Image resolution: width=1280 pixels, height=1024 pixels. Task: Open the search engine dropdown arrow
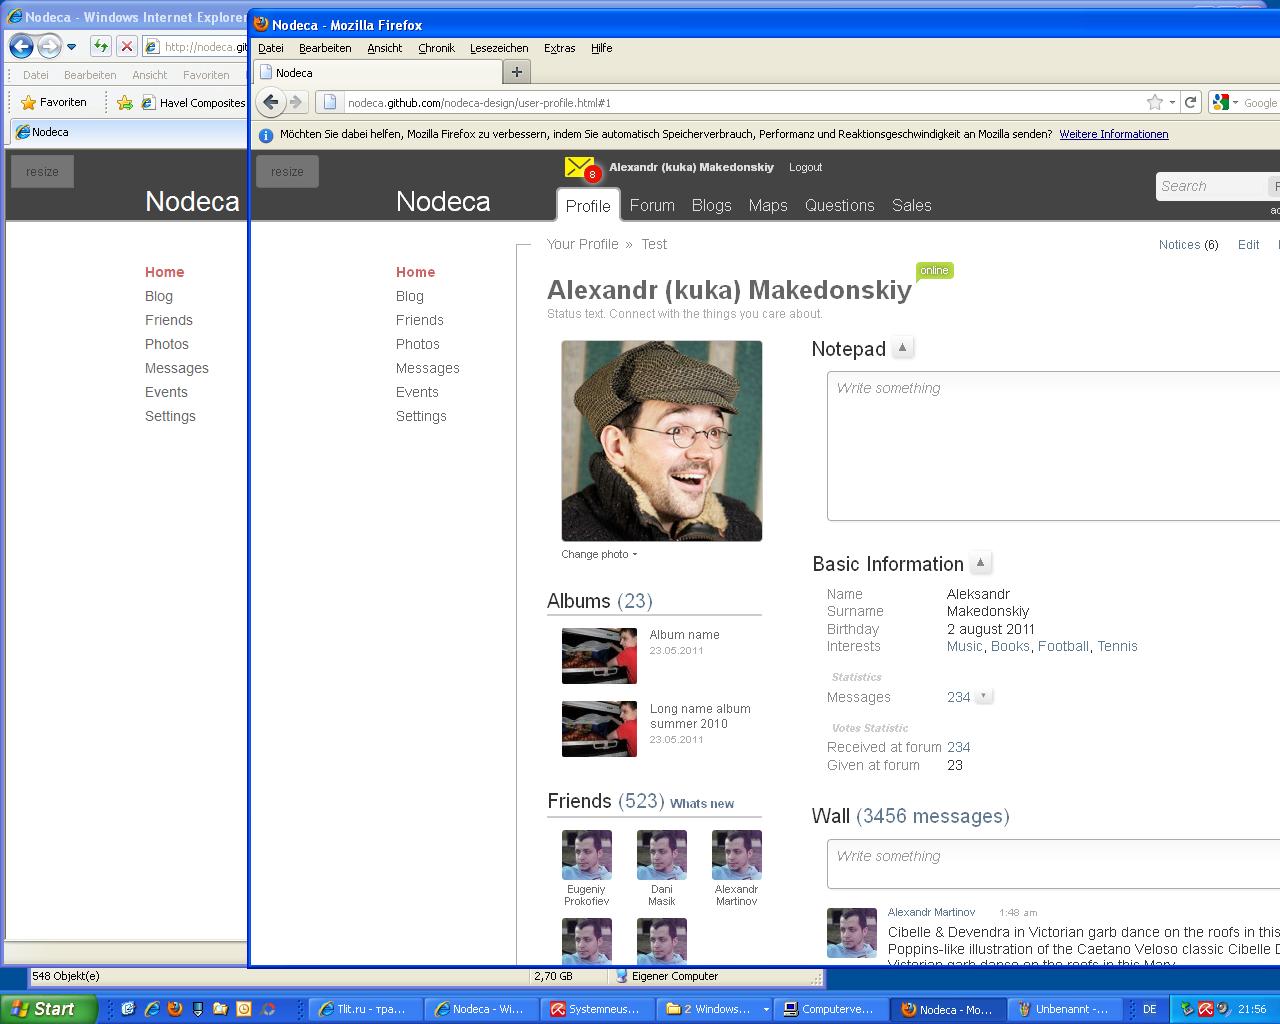[x=1236, y=102]
